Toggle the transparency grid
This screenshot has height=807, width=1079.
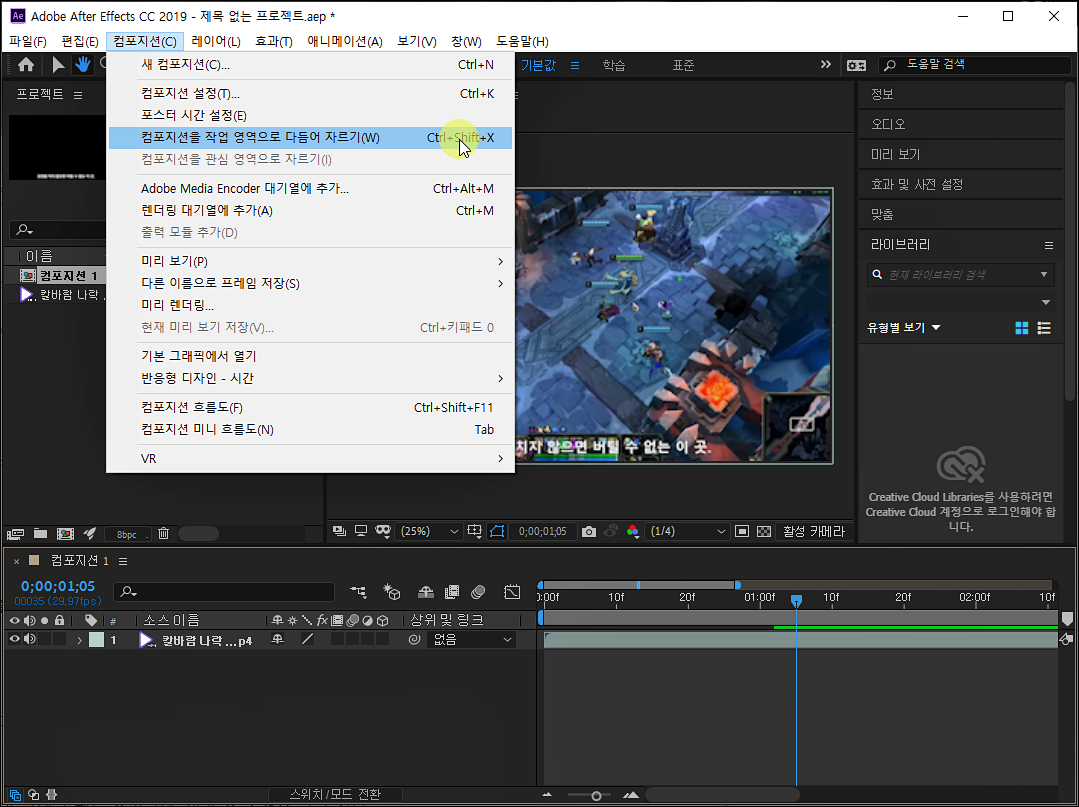coord(764,531)
